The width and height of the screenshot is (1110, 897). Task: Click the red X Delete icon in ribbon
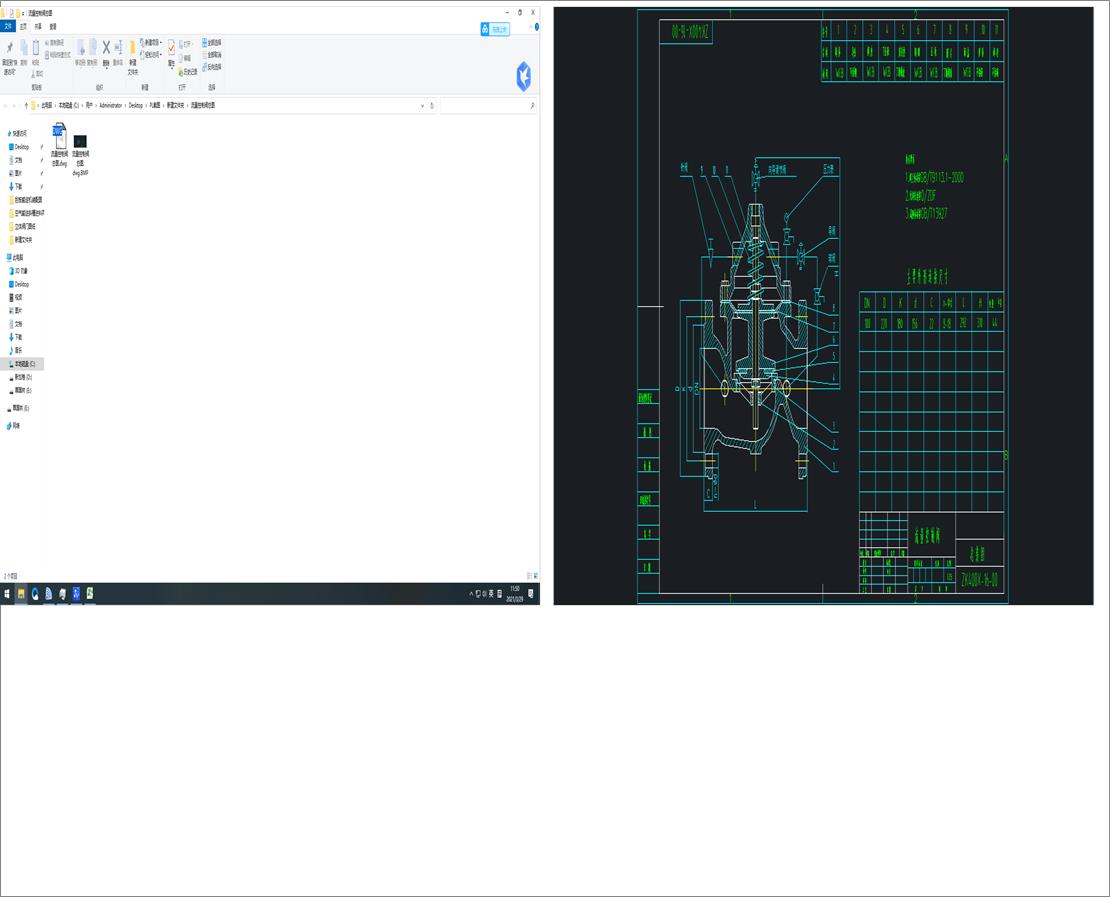point(106,48)
